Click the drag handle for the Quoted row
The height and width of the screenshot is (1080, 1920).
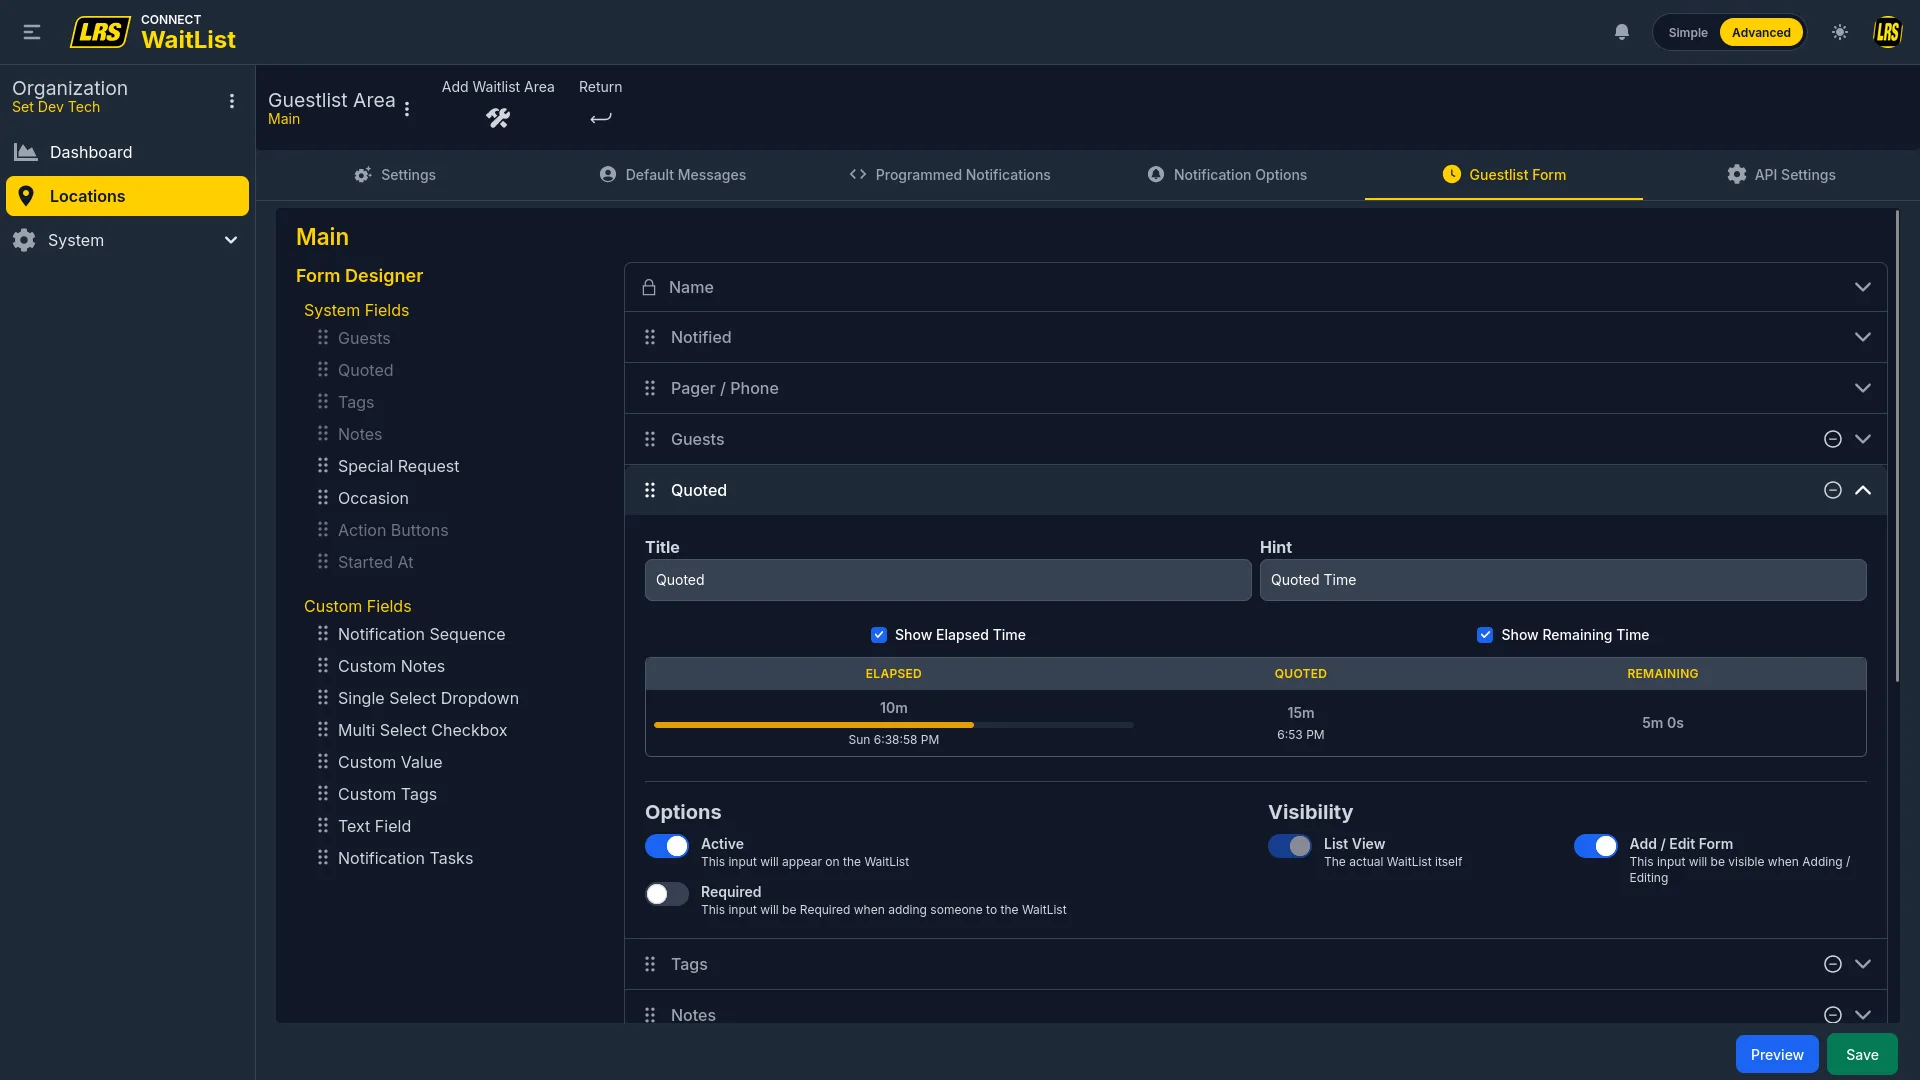[650, 490]
